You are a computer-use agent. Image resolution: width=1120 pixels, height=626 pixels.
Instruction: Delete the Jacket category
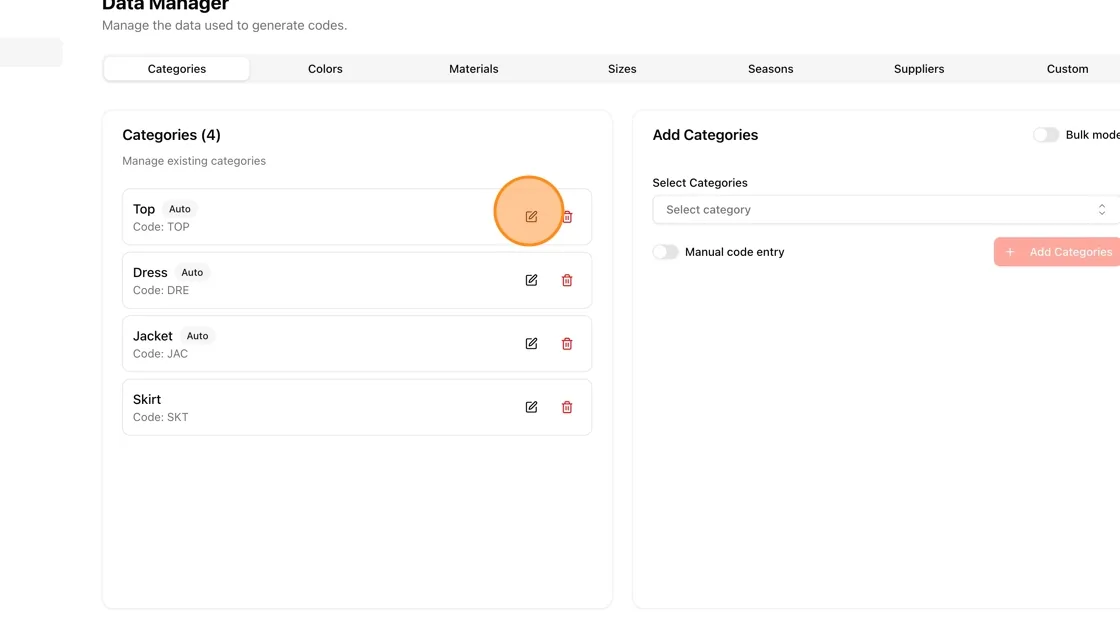(x=567, y=344)
